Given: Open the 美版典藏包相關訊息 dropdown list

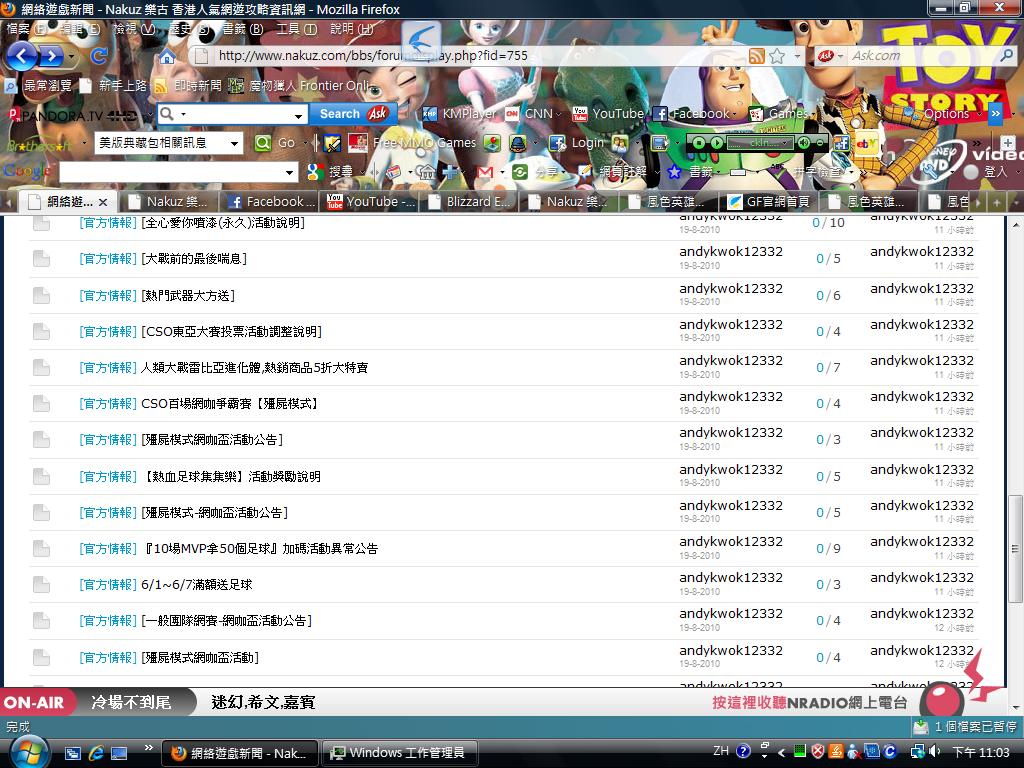Looking at the screenshot, I should point(235,143).
